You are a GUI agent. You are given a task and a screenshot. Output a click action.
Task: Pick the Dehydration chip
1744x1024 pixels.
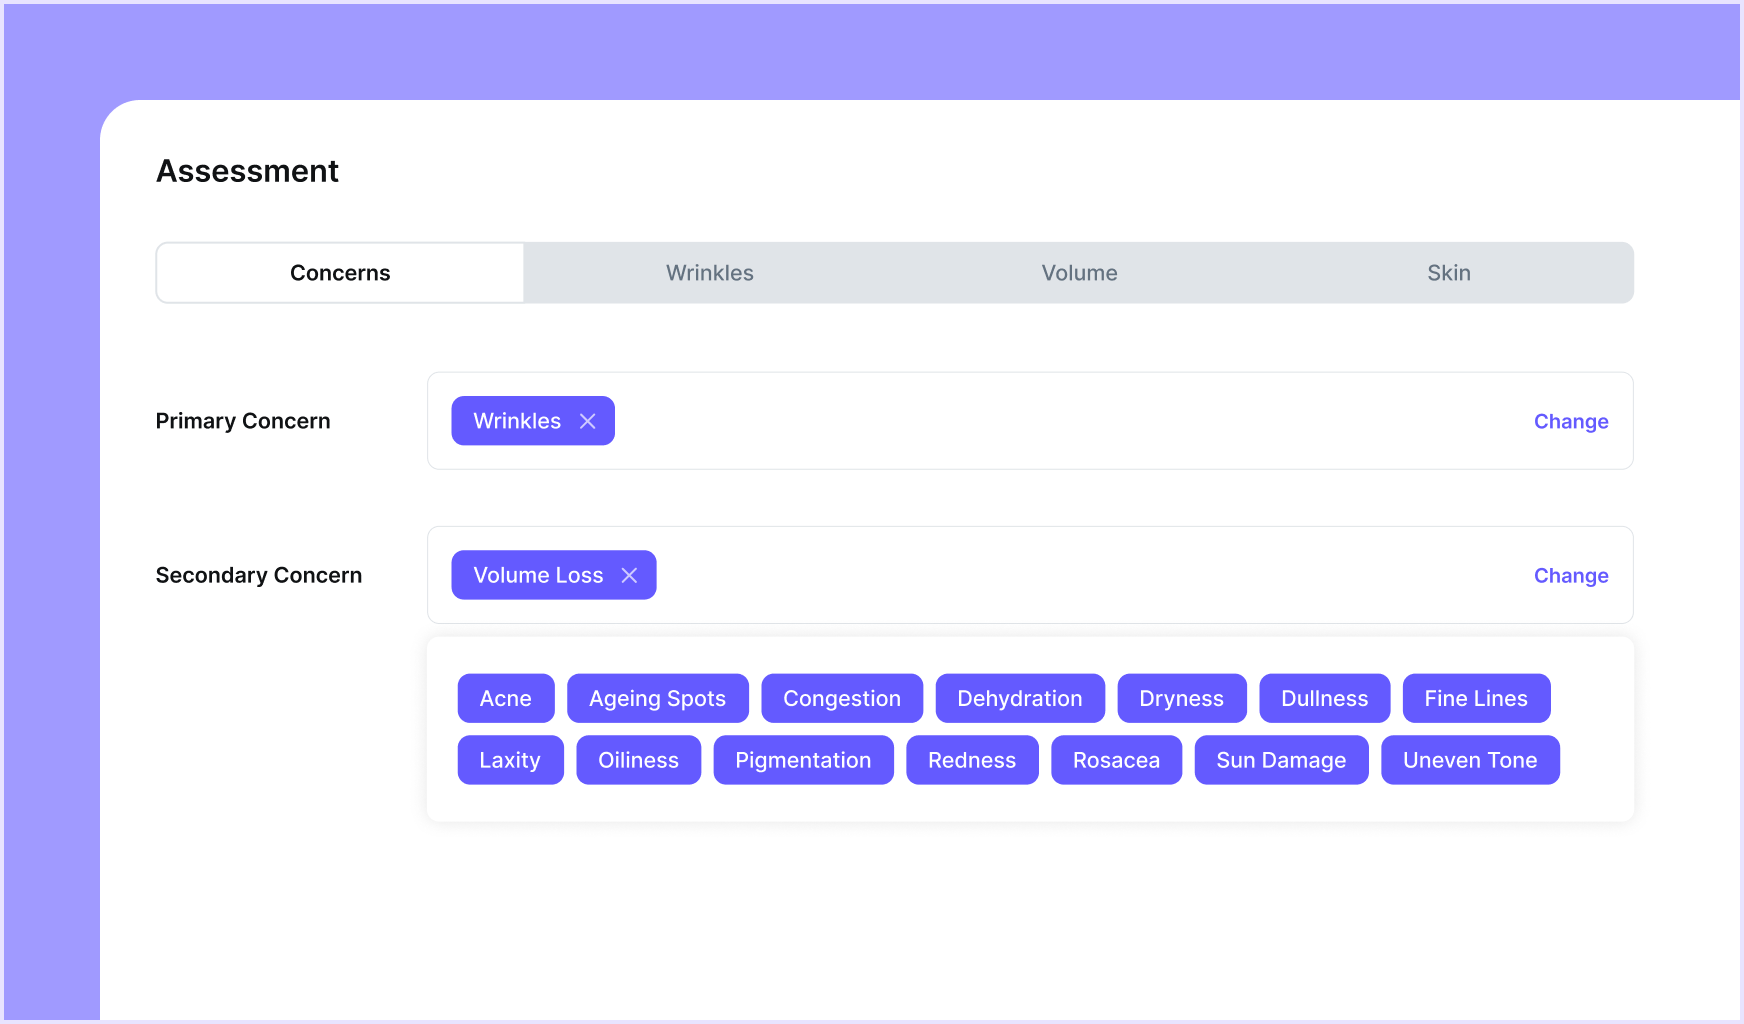click(x=1020, y=698)
